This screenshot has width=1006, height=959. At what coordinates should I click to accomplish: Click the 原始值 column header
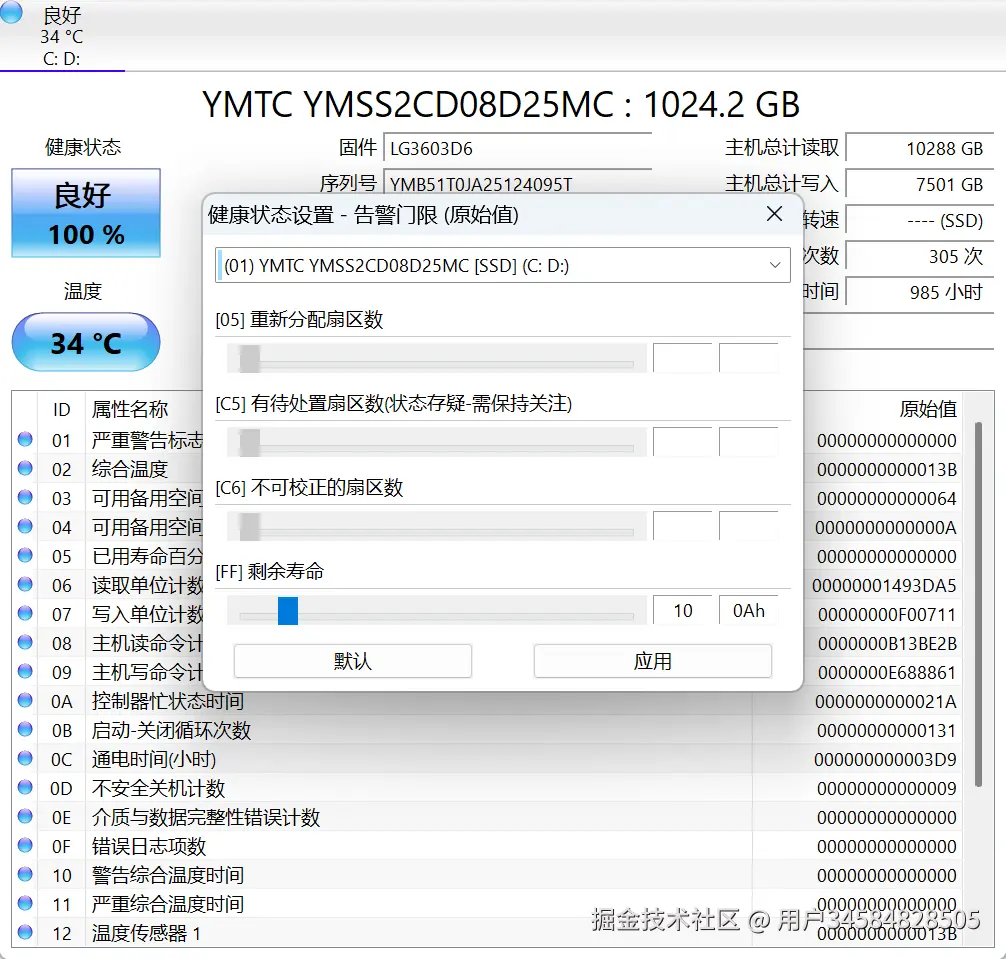coord(928,409)
